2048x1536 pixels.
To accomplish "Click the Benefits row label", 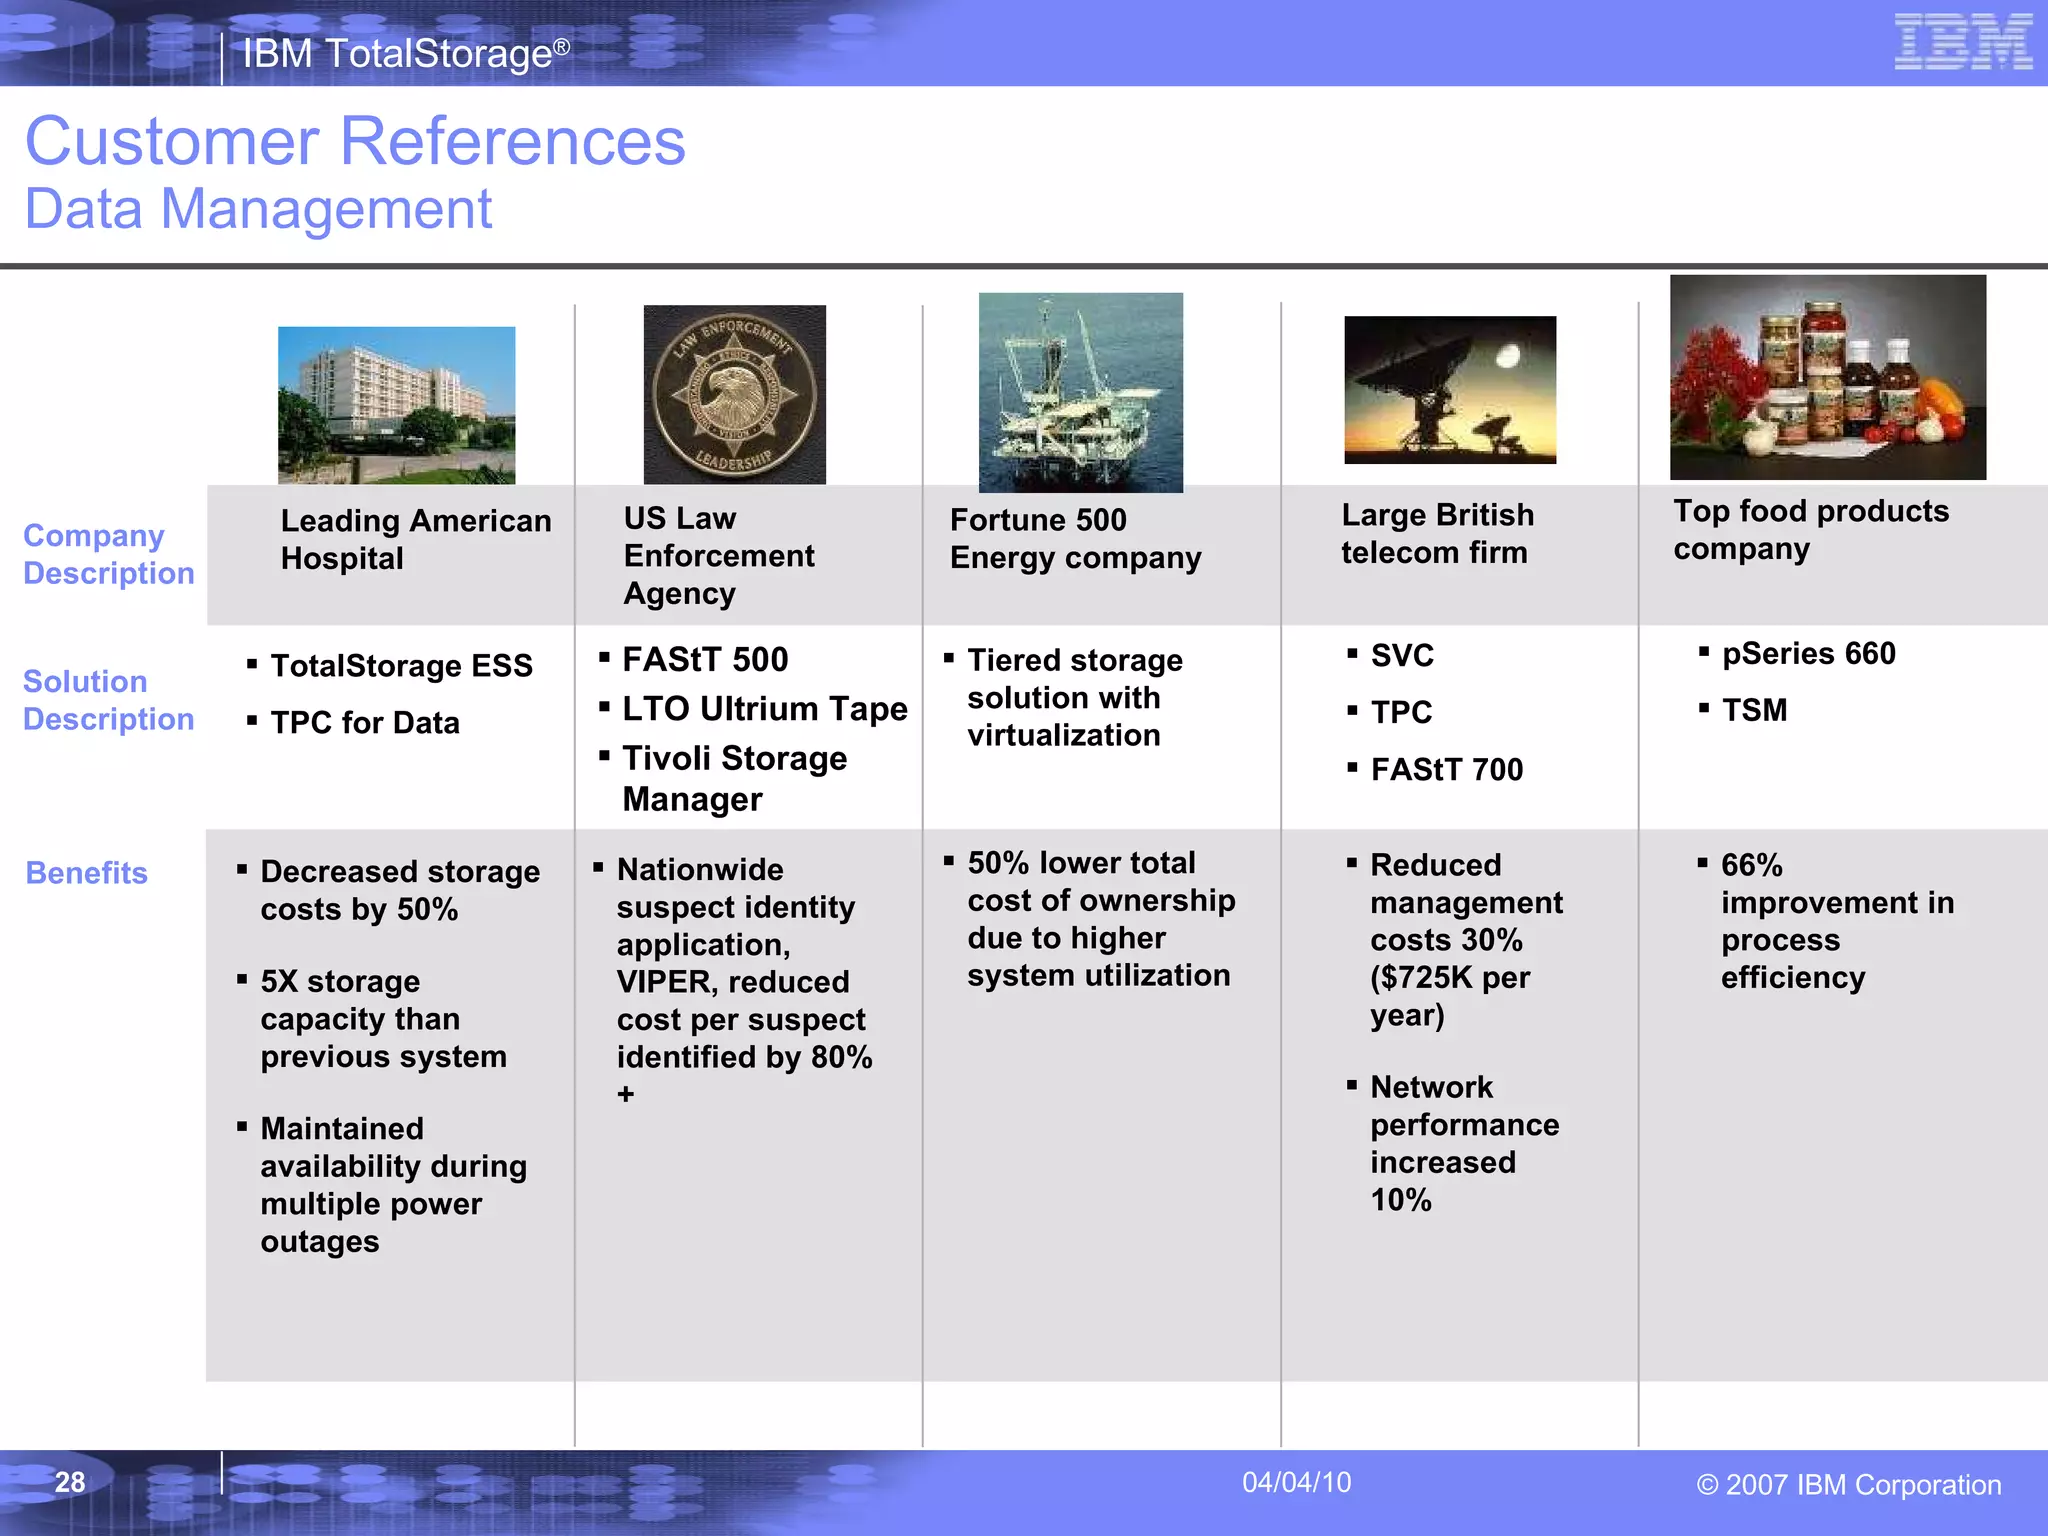I will tap(86, 873).
